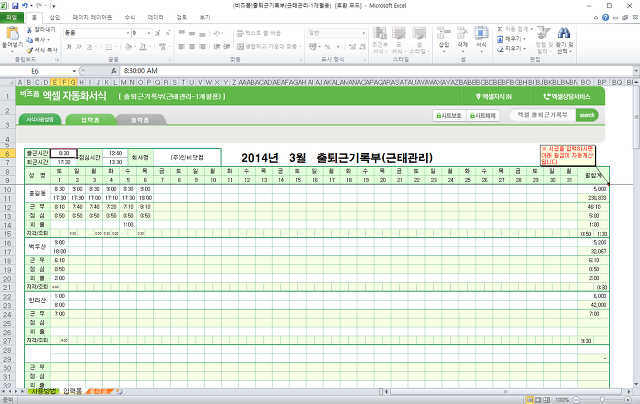Screen dimensions: 640x404
Task: Open the number format (일반) dropdown
Action: coord(363,33)
